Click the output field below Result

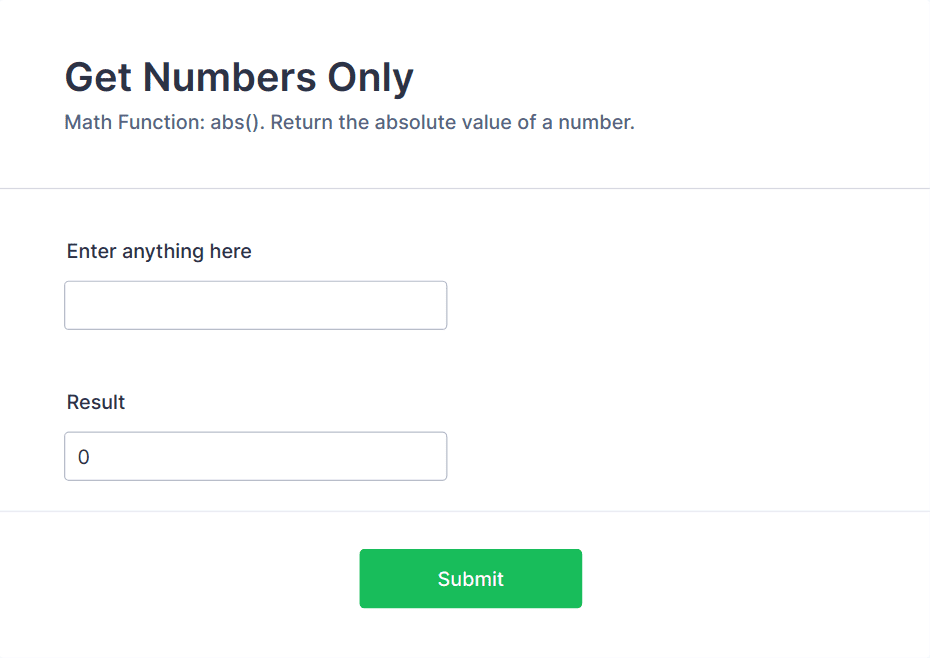pos(255,456)
